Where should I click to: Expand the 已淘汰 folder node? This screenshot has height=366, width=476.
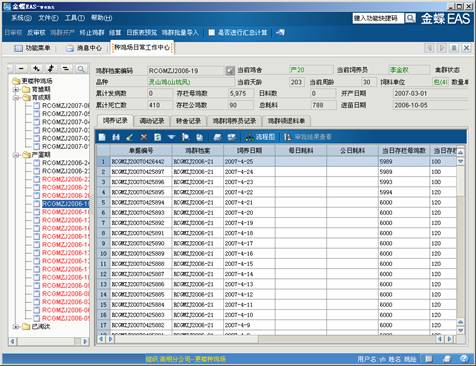tap(16, 327)
